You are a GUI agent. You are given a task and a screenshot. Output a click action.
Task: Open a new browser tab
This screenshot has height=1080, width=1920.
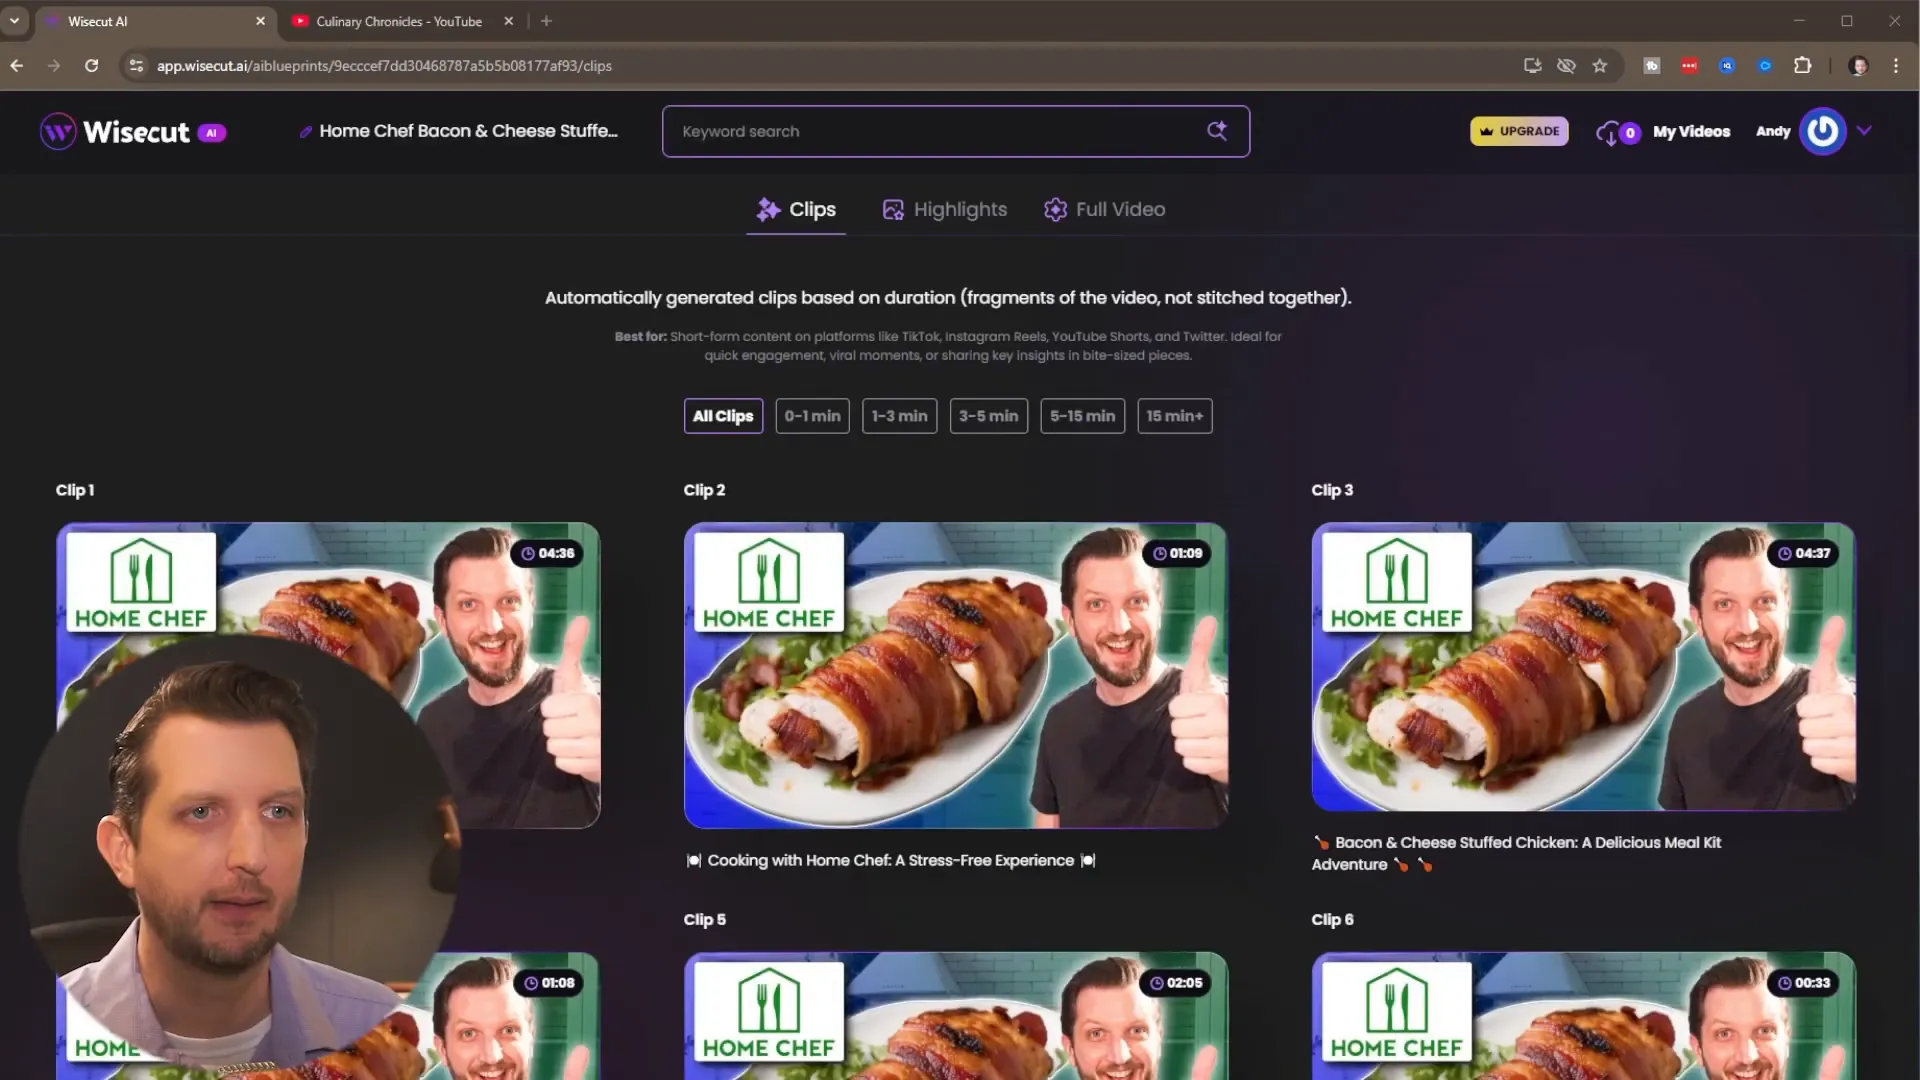pyautogui.click(x=546, y=21)
